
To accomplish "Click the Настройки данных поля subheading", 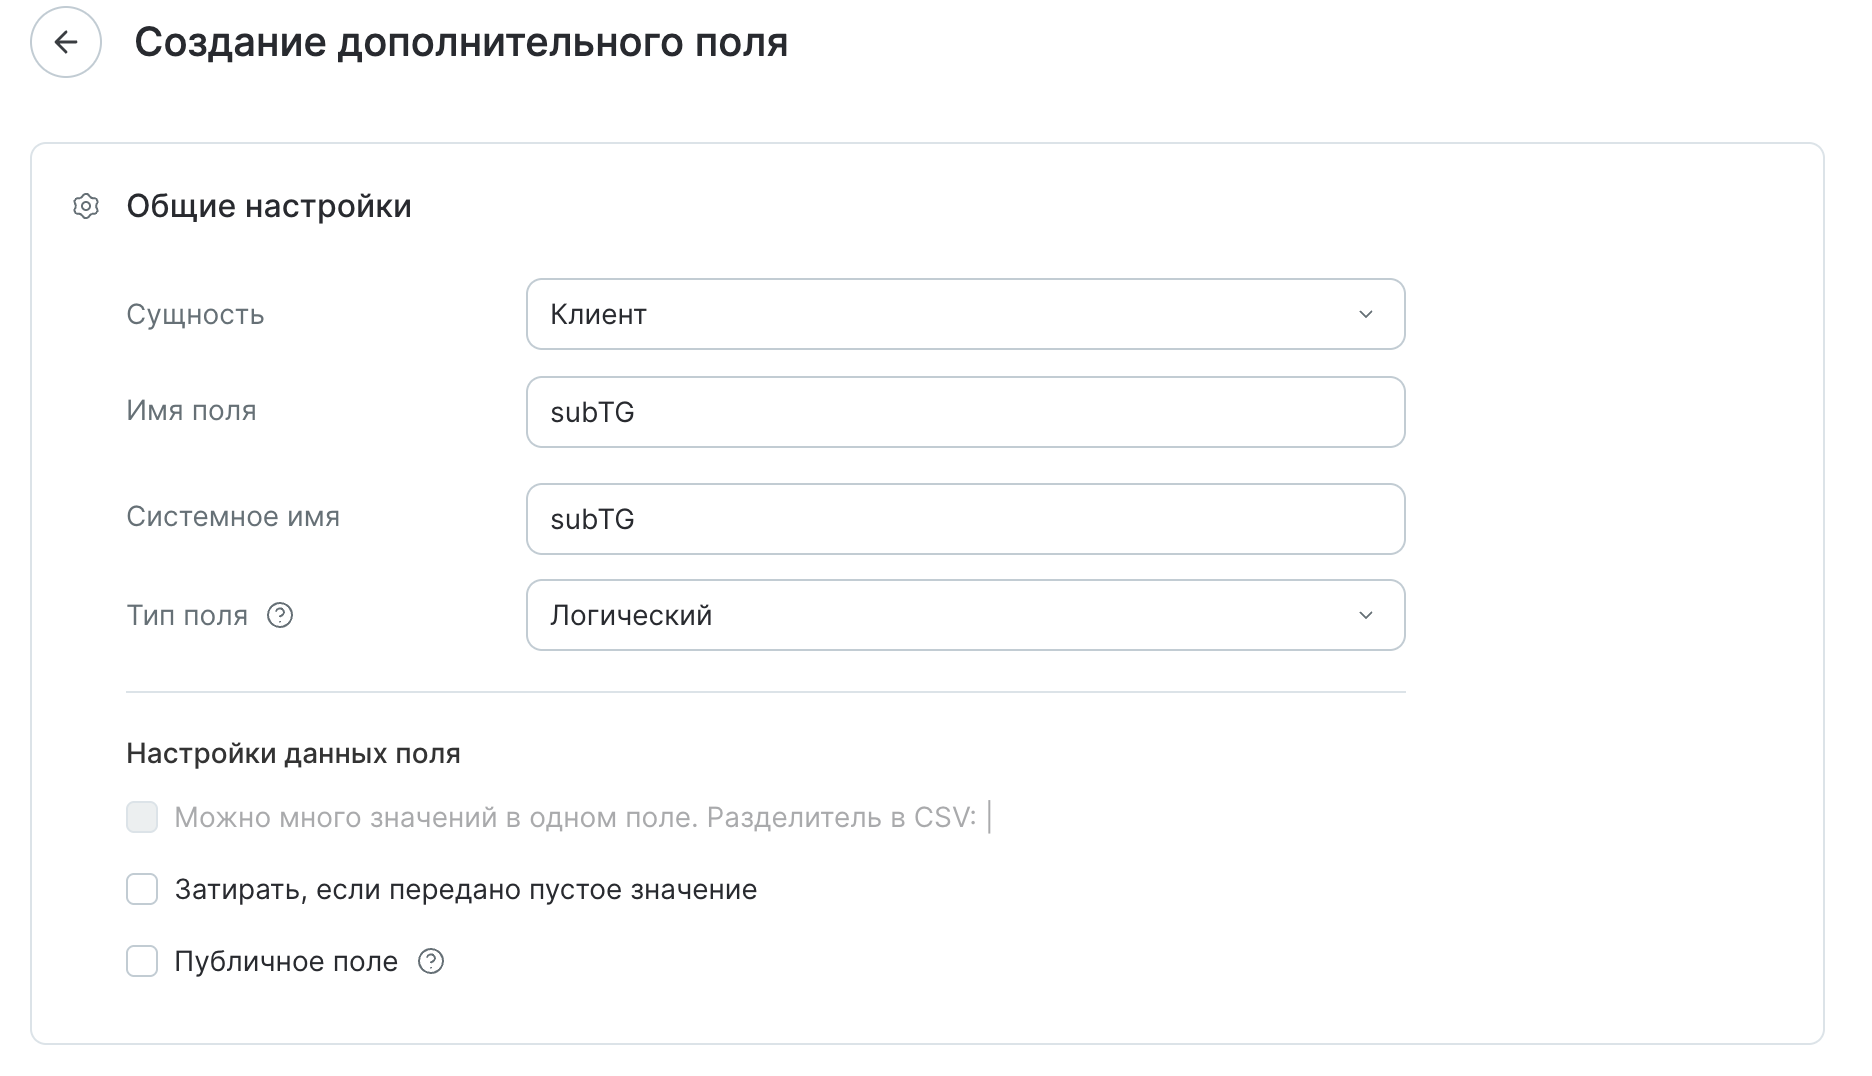I will coord(293,753).
